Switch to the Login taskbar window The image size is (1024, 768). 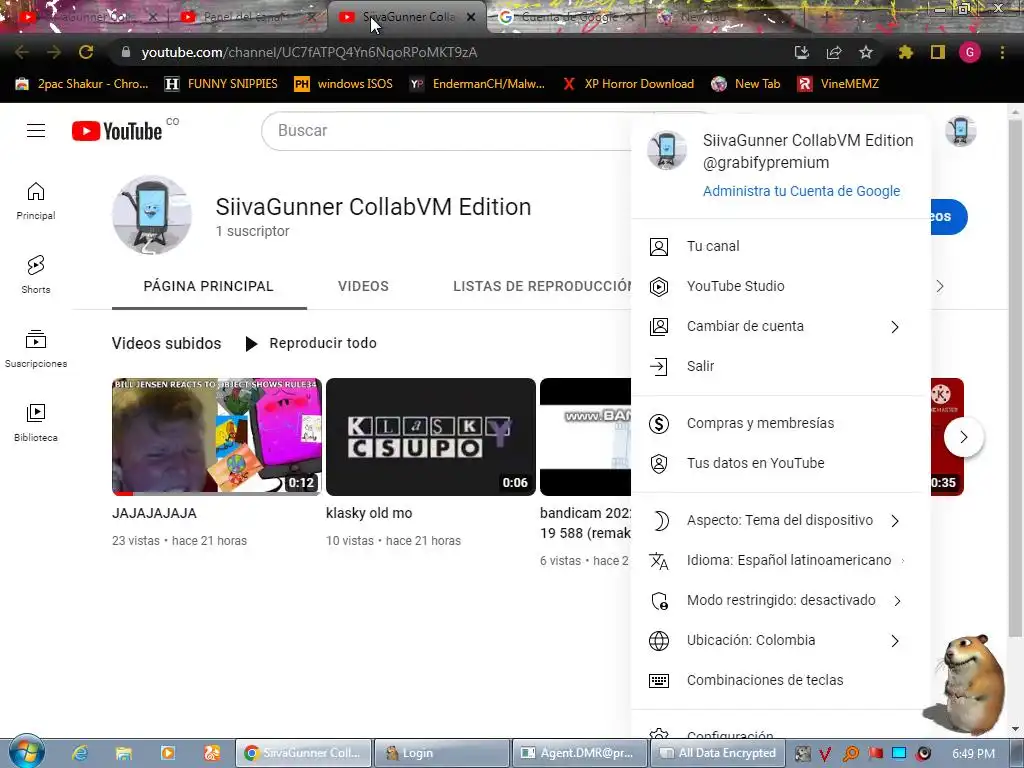(441, 753)
